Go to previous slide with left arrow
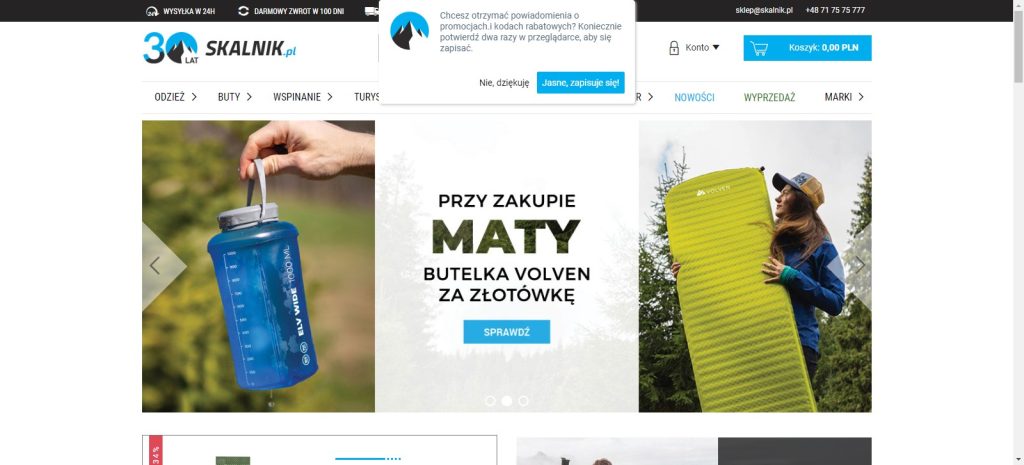Image resolution: width=1024 pixels, height=465 pixels. tap(155, 265)
